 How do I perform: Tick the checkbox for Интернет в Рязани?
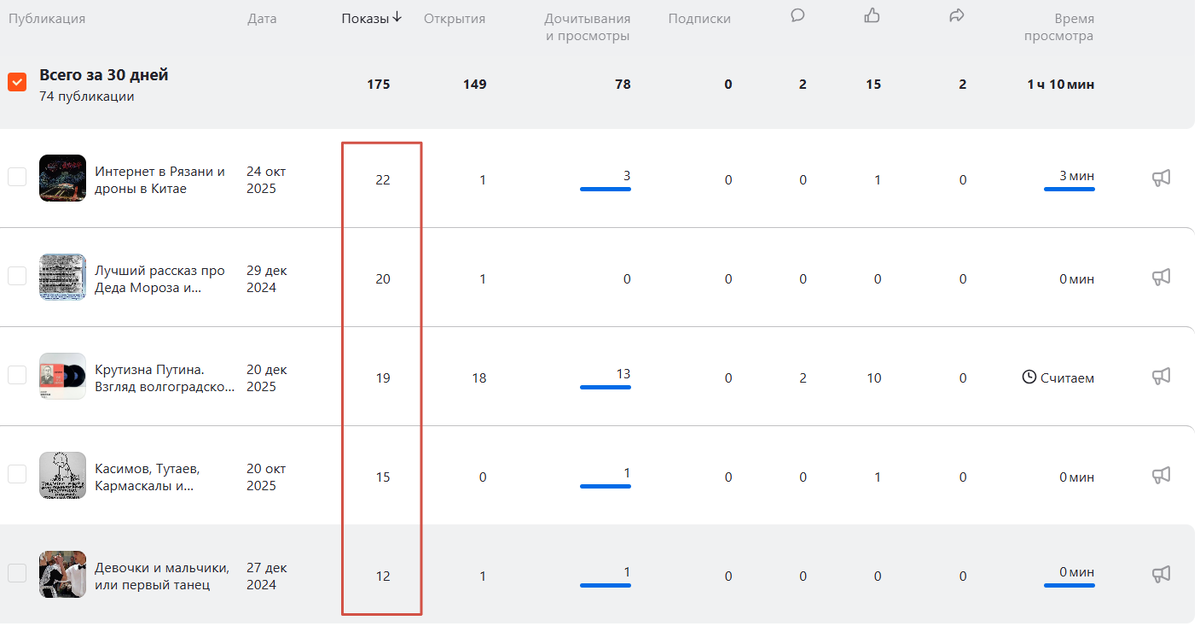[x=17, y=177]
